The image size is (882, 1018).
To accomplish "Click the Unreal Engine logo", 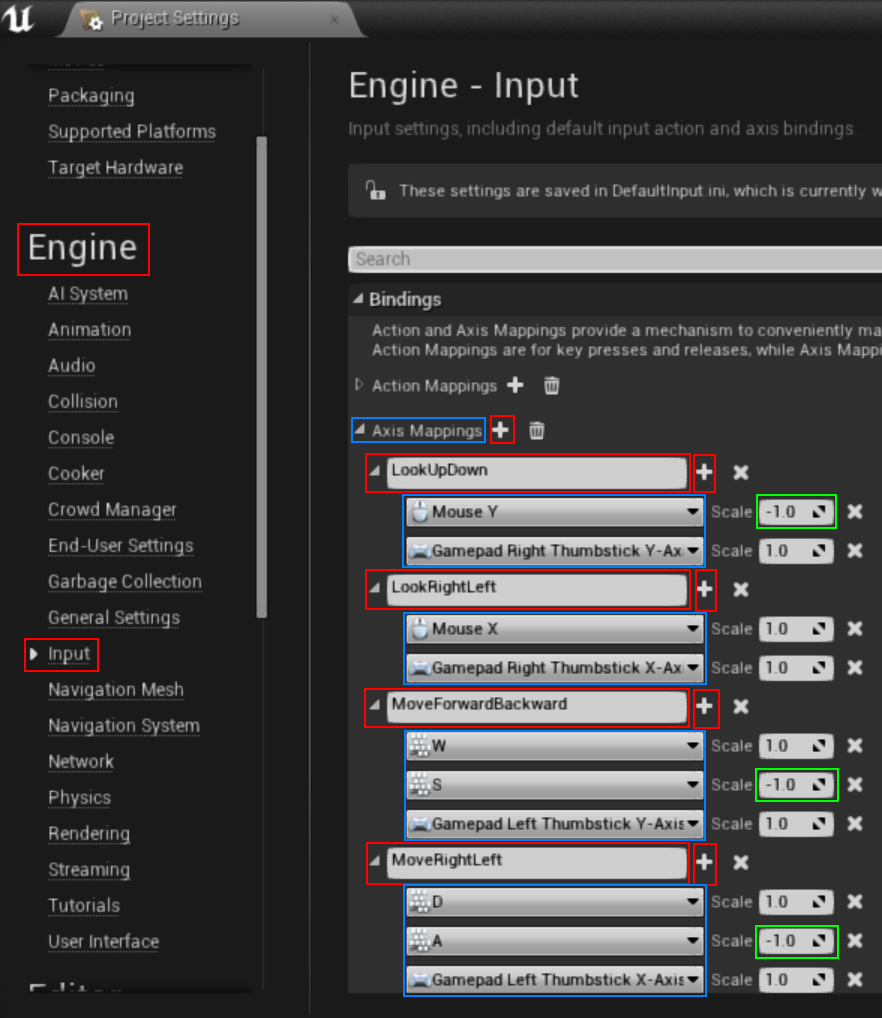I will [x=20, y=18].
